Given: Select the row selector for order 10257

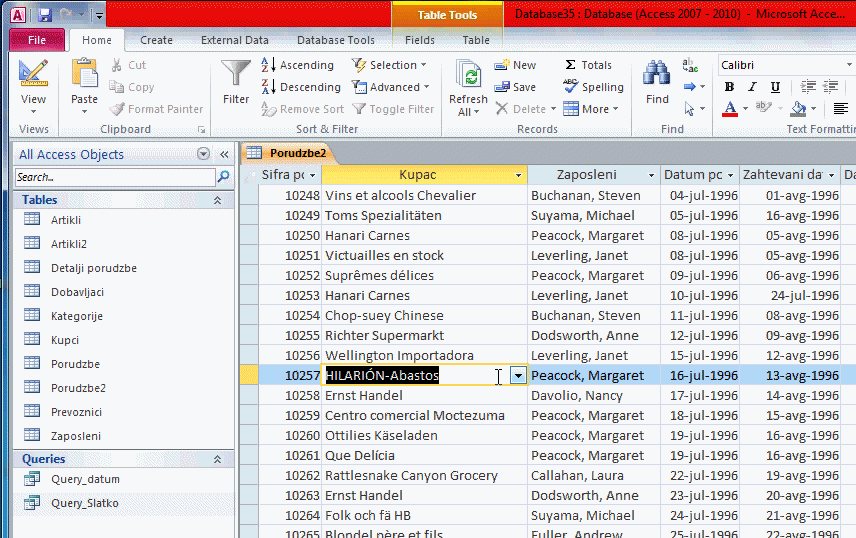Looking at the screenshot, I should click(249, 376).
